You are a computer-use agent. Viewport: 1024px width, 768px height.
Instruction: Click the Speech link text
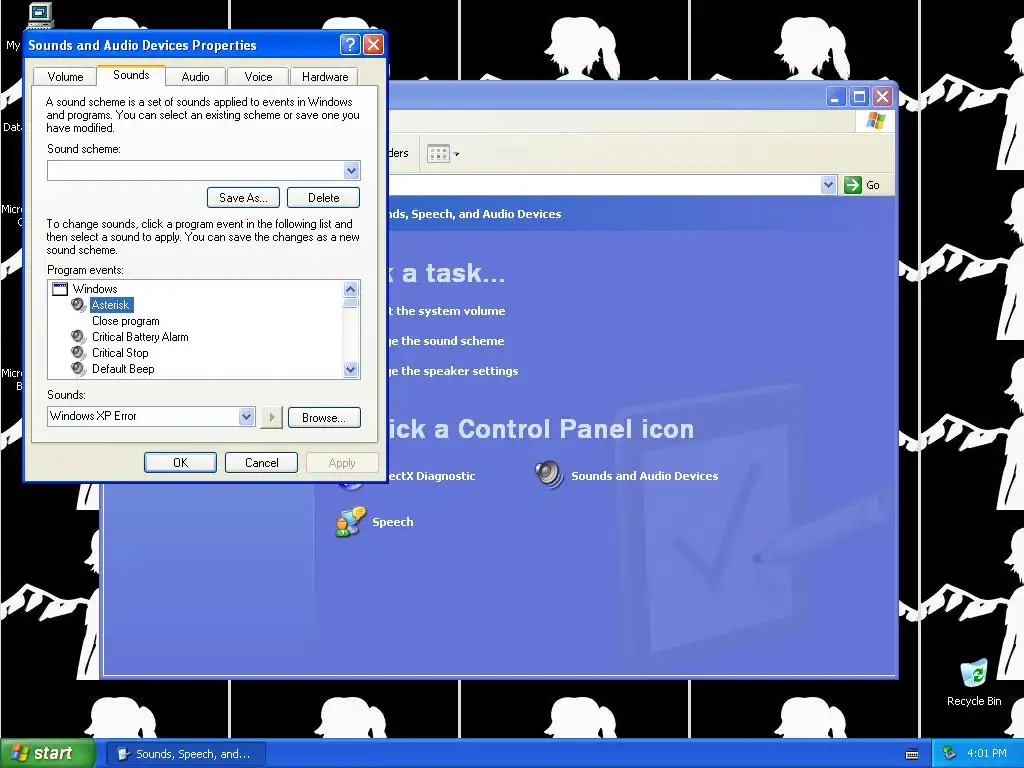coord(392,522)
